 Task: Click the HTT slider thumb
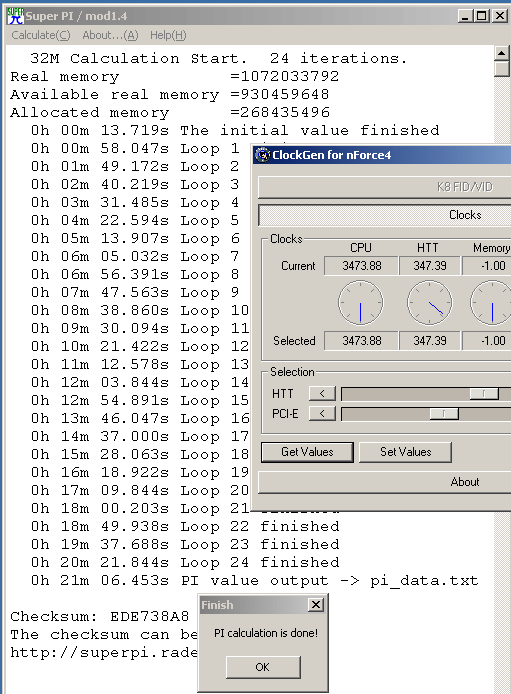[484, 393]
